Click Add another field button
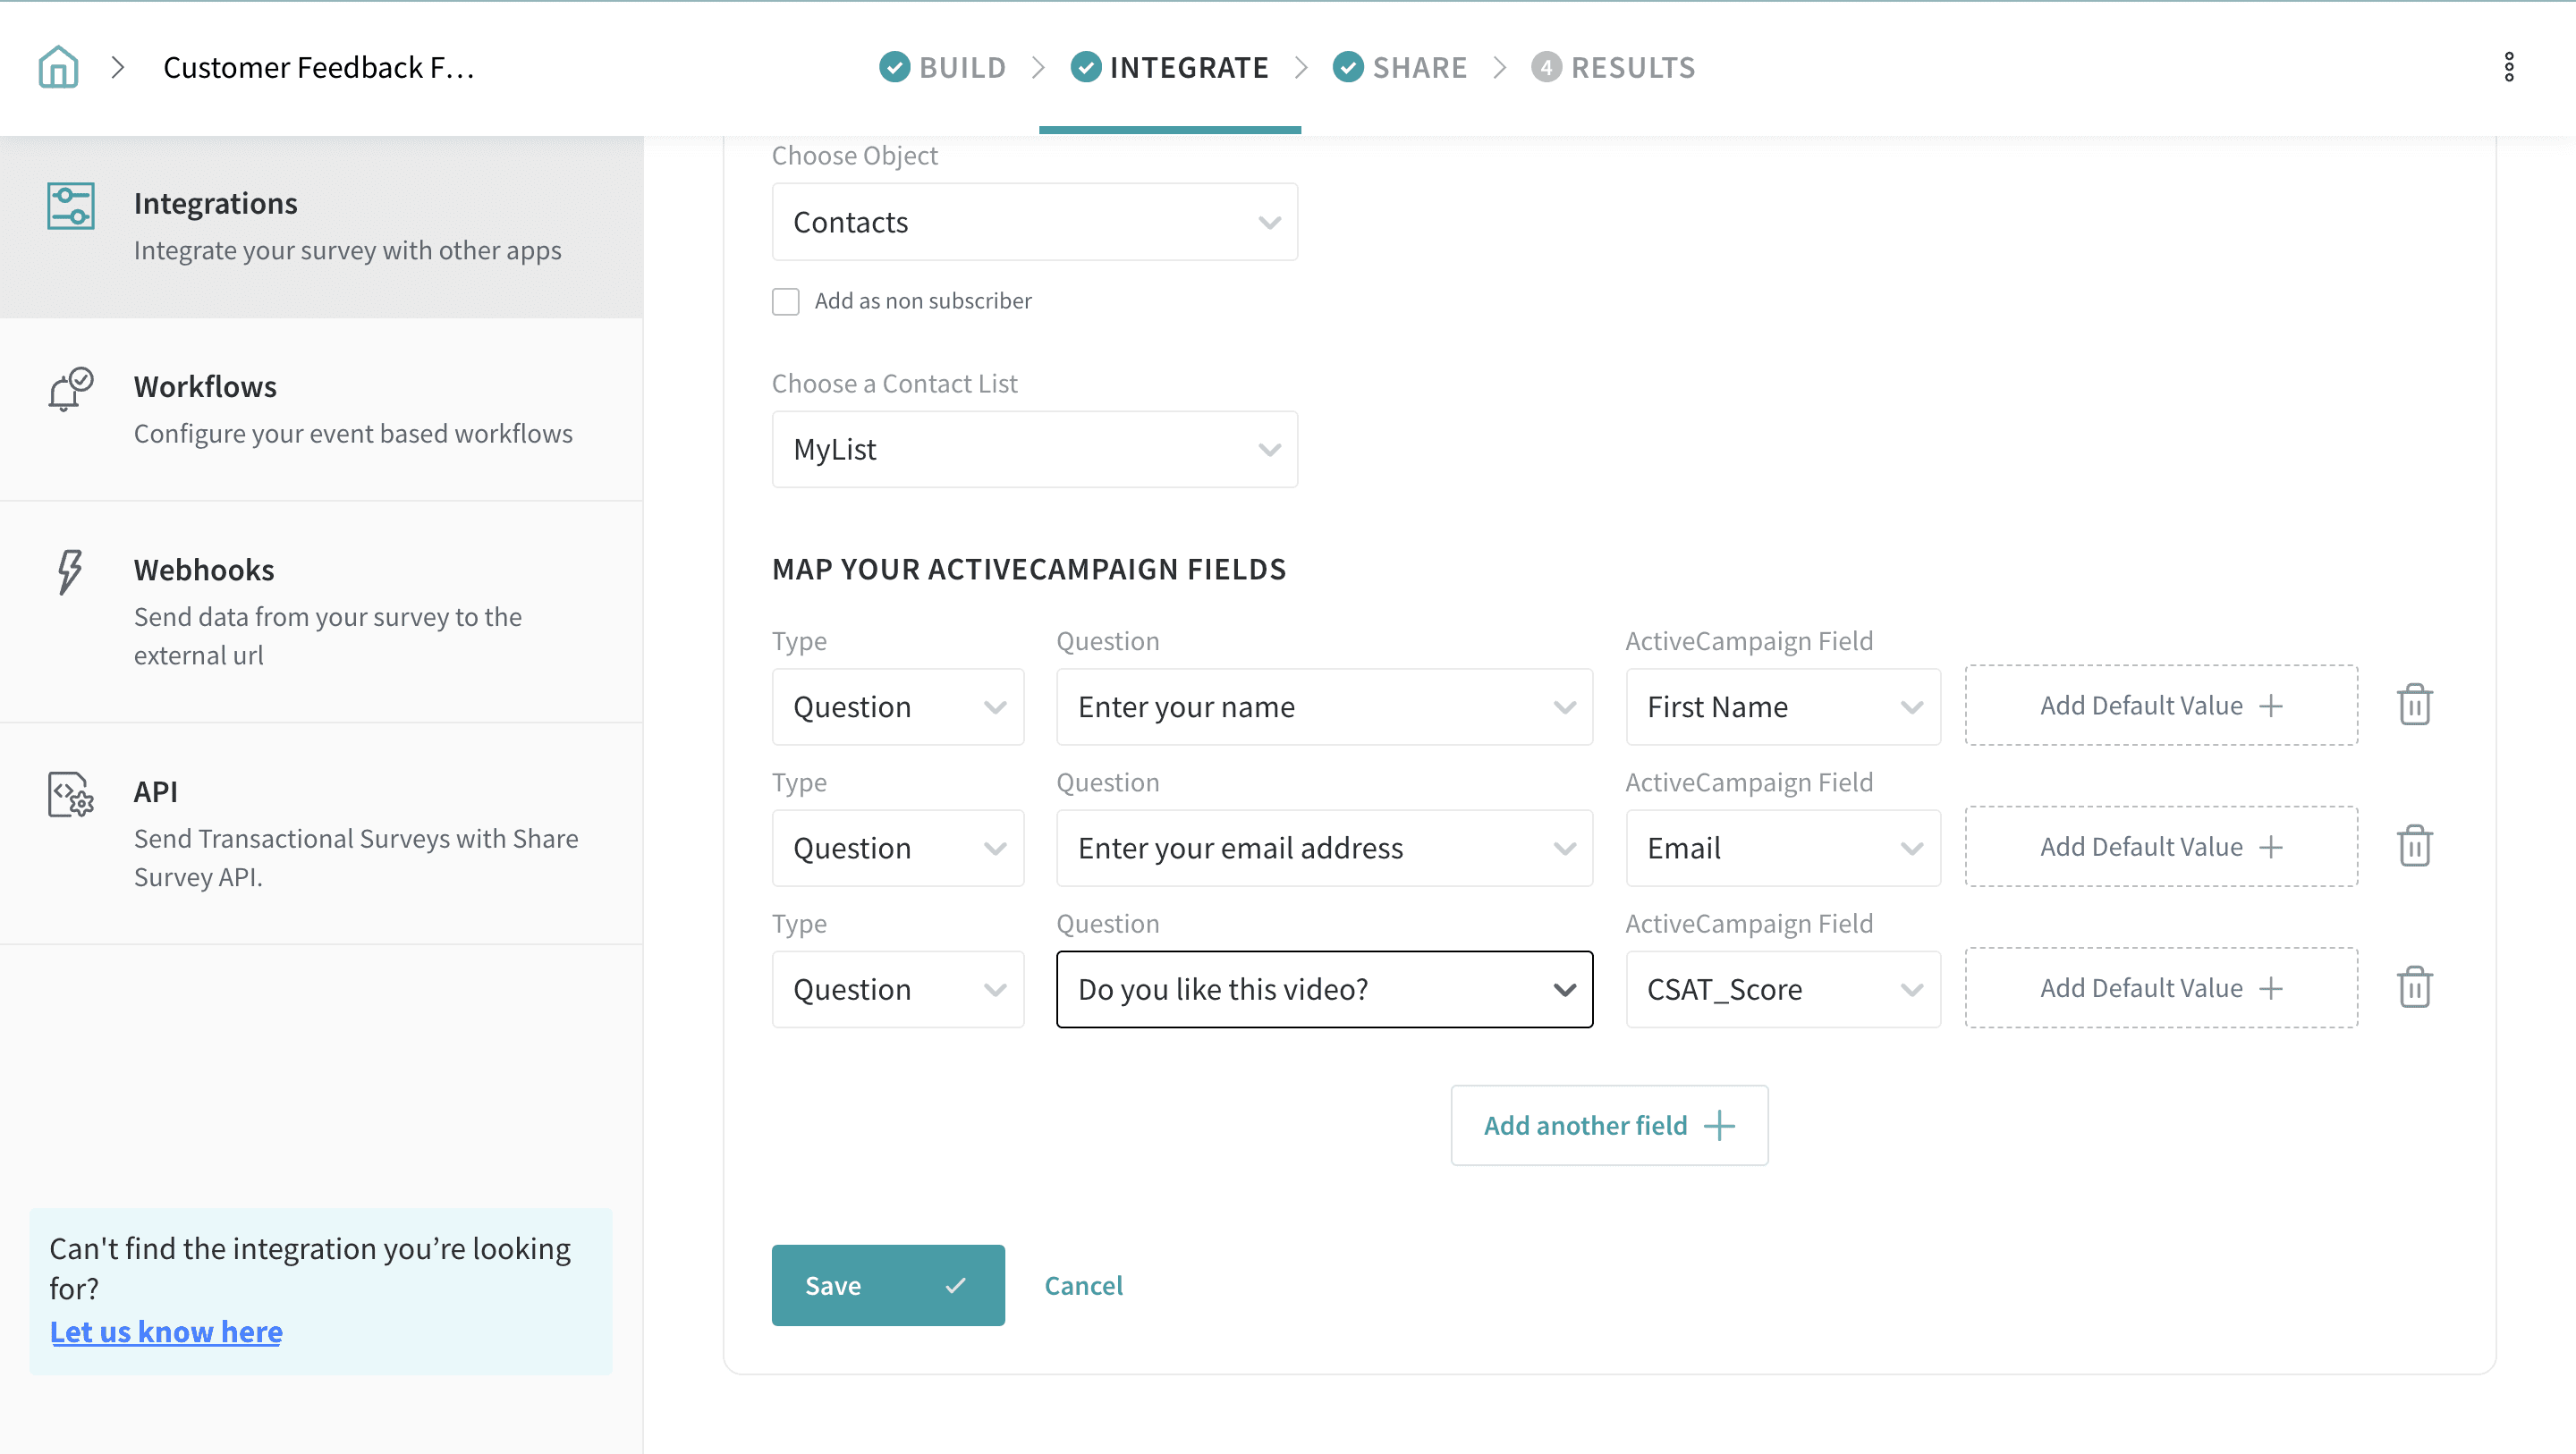 pos(1608,1125)
